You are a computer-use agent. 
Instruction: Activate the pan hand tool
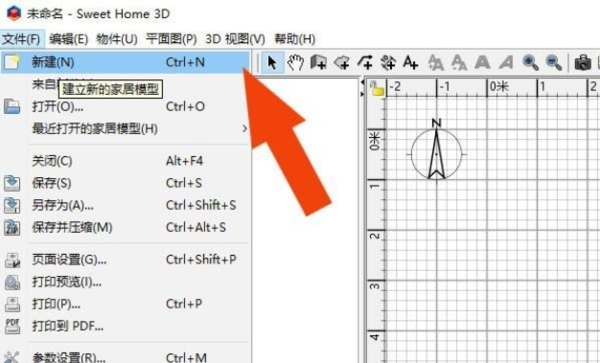(x=295, y=62)
